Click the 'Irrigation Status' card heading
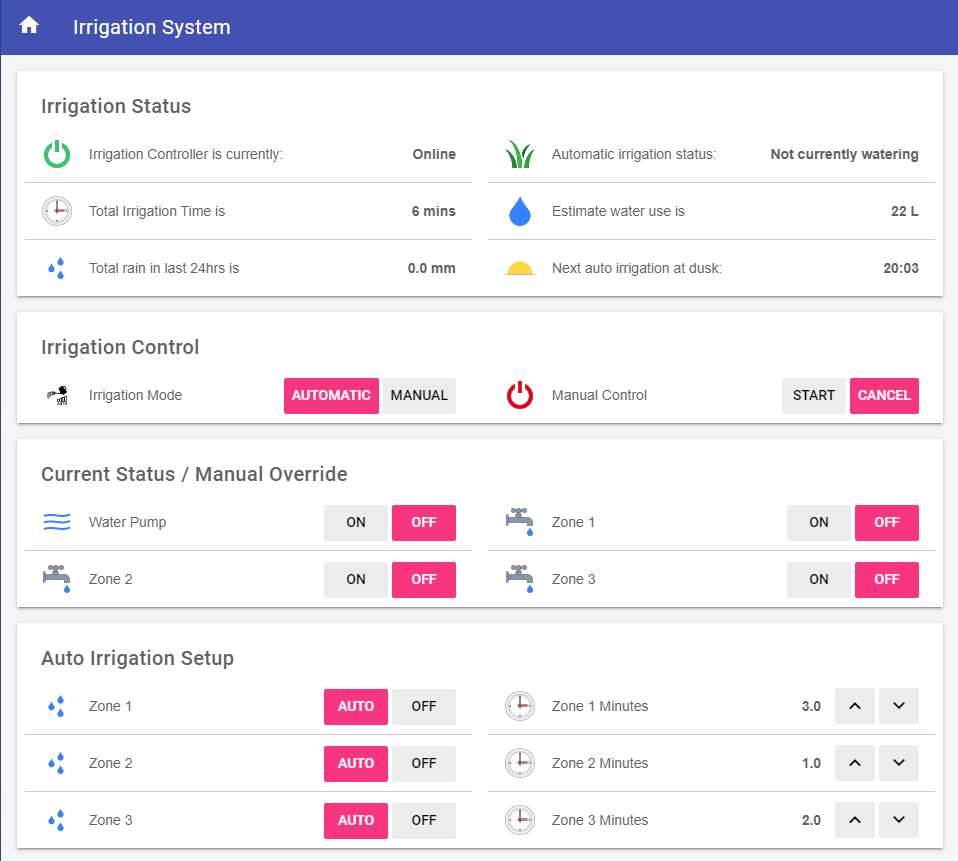 (116, 106)
